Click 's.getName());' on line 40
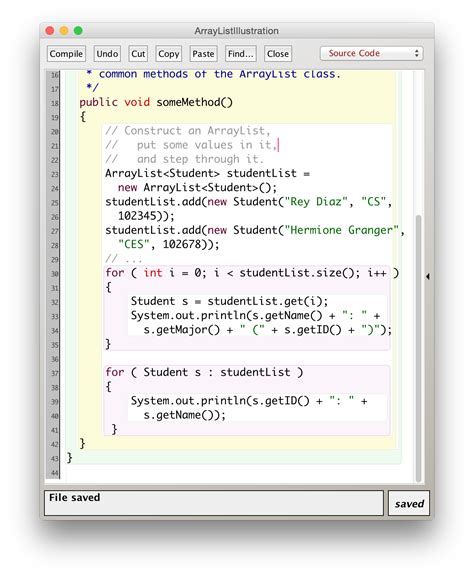Image resolution: width=474 pixels, height=577 pixels. click(184, 415)
